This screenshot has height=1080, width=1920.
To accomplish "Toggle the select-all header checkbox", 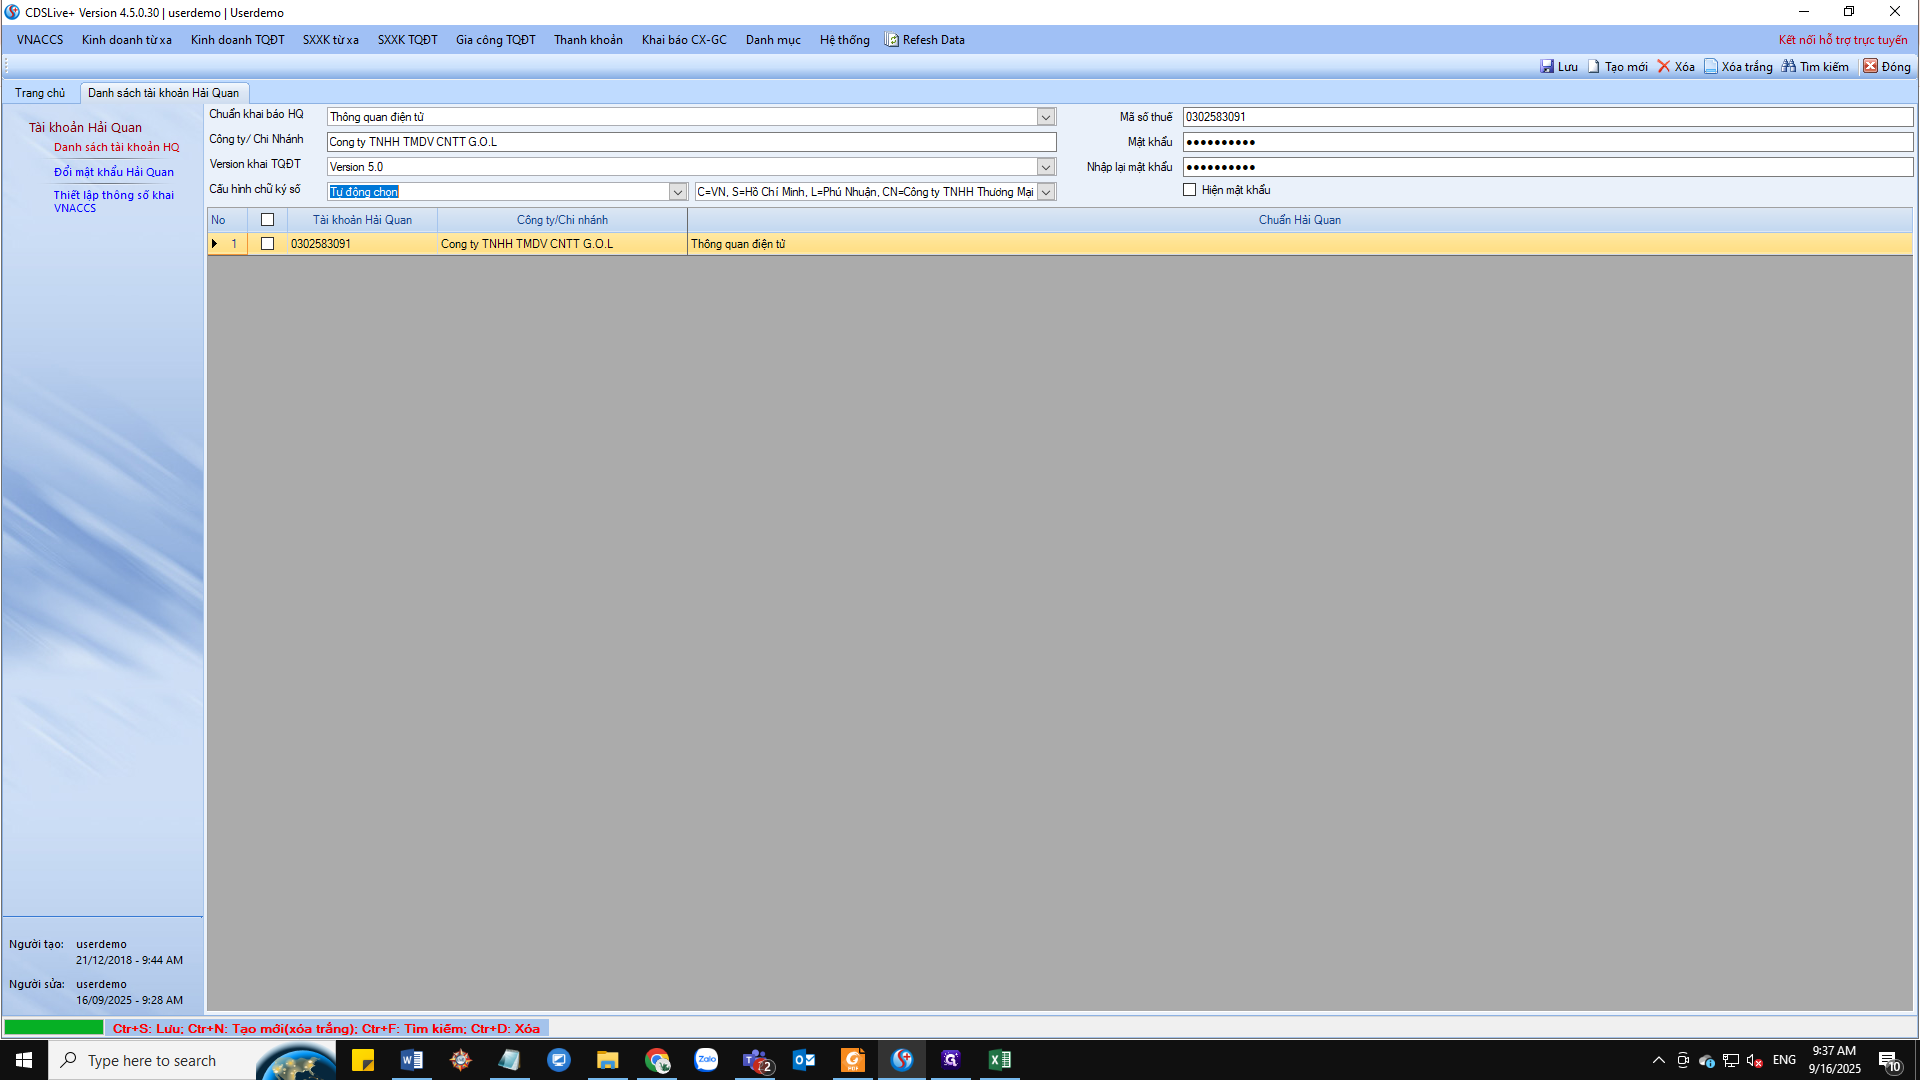I will click(x=267, y=220).
